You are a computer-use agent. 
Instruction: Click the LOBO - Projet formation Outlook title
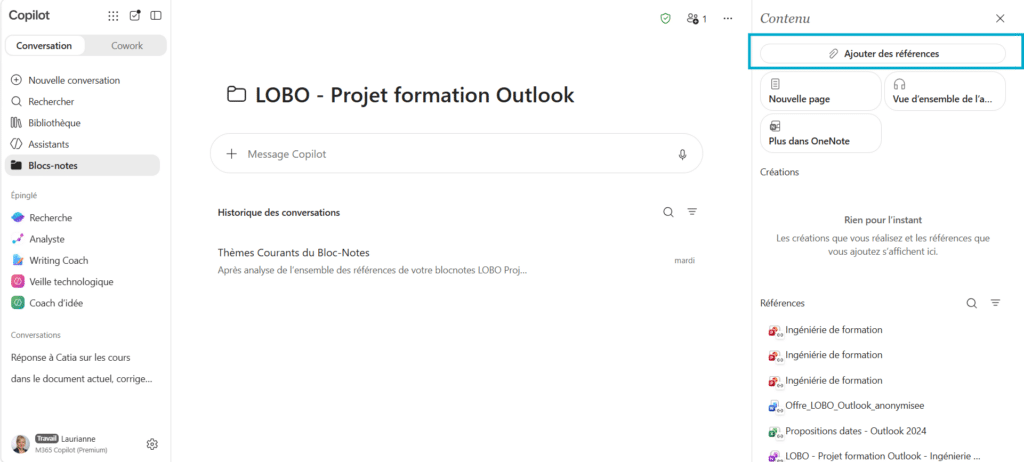(415, 95)
